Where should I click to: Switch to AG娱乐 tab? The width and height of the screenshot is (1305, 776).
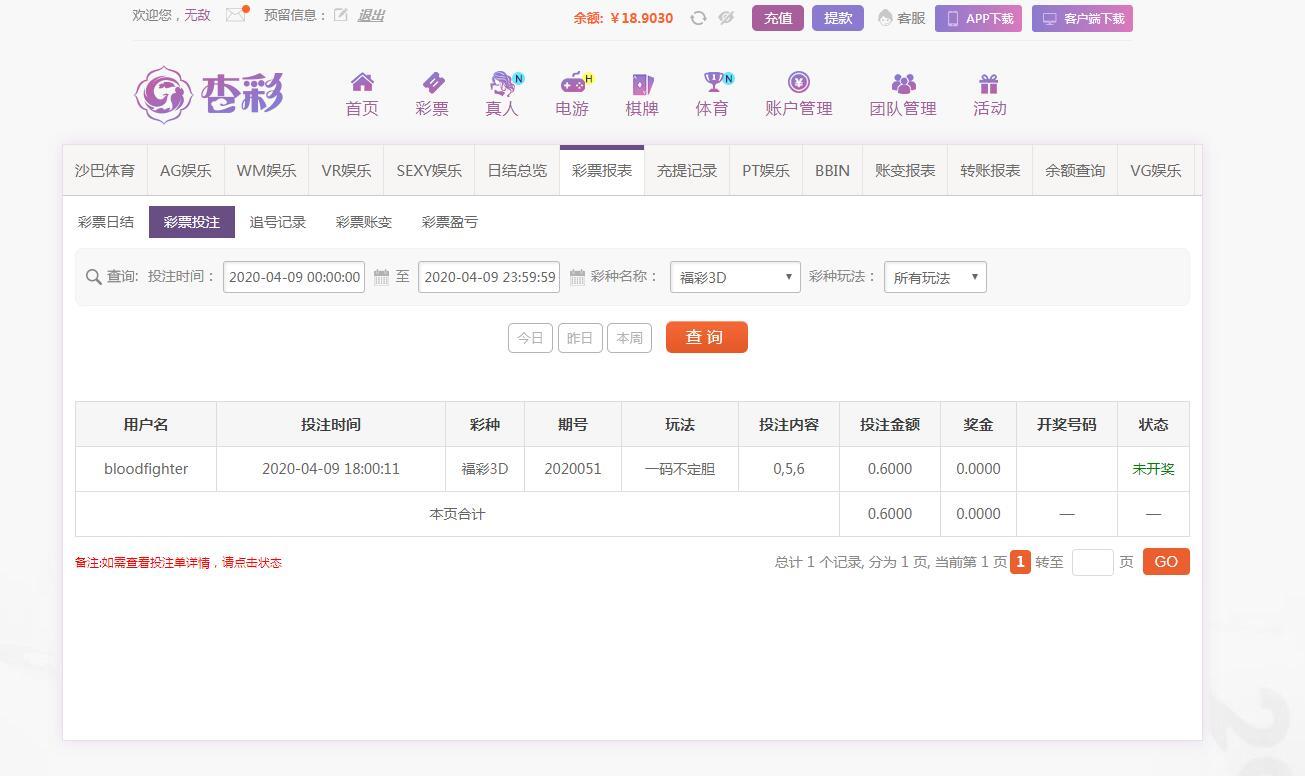(x=186, y=170)
